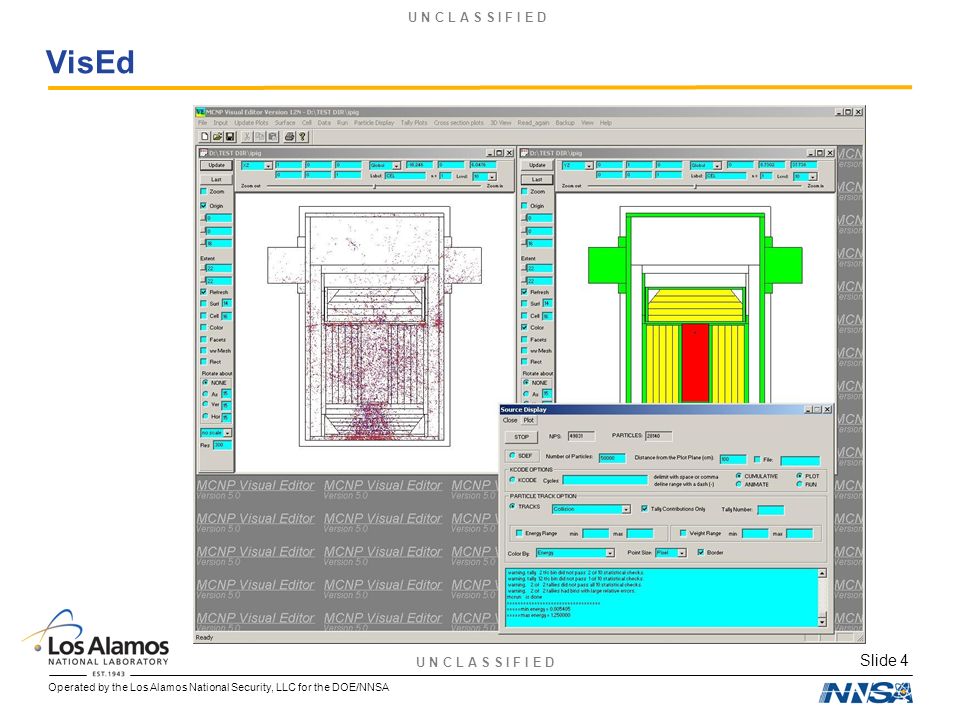The width and height of the screenshot is (960, 720).
Task: Click the Cut scissors toolbar icon
Action: [x=247, y=137]
